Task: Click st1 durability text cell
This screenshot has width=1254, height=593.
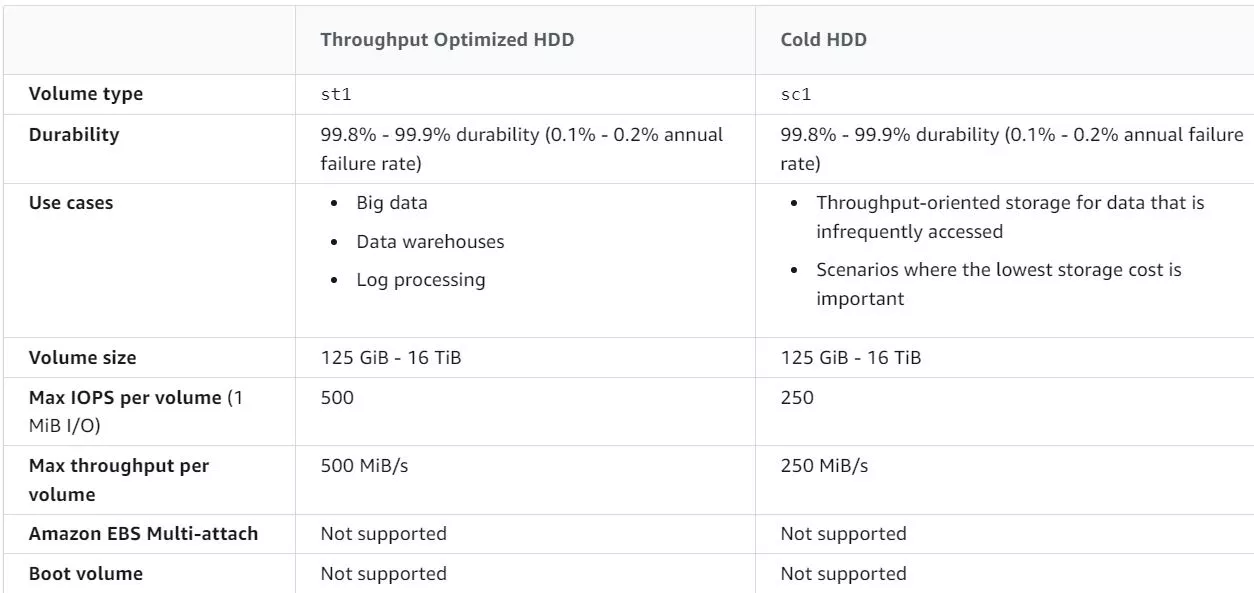Action: tap(522, 148)
